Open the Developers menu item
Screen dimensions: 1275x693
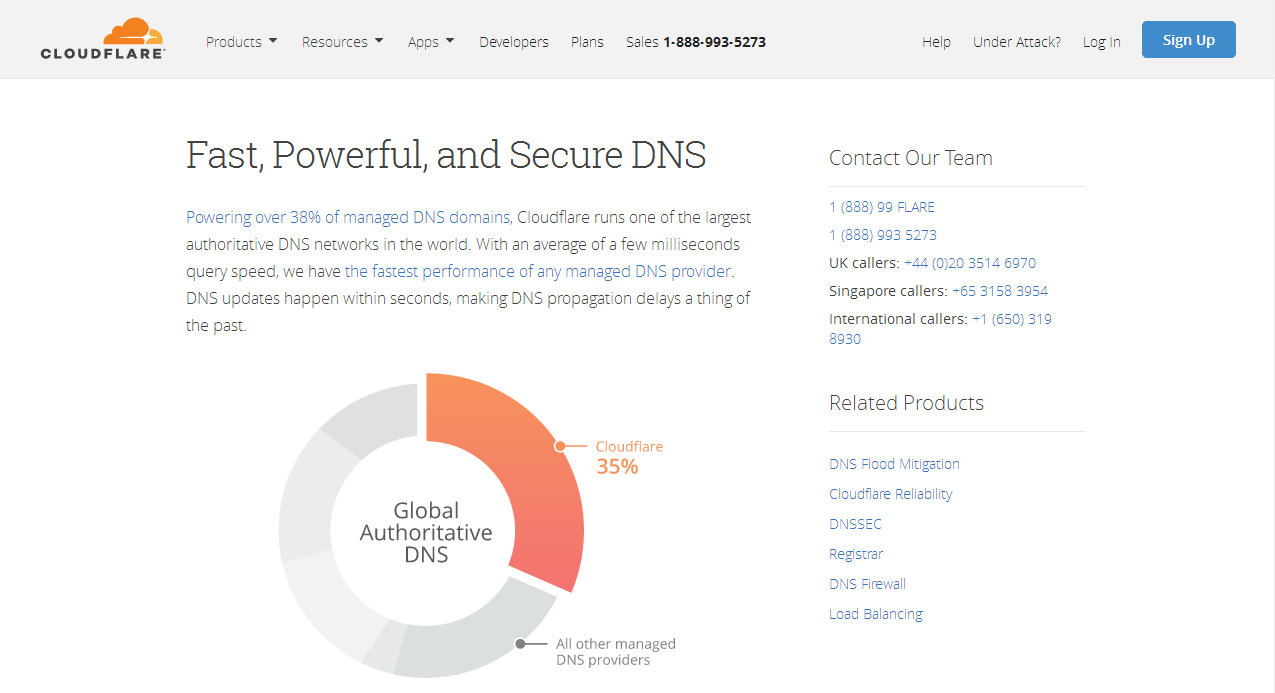click(514, 42)
